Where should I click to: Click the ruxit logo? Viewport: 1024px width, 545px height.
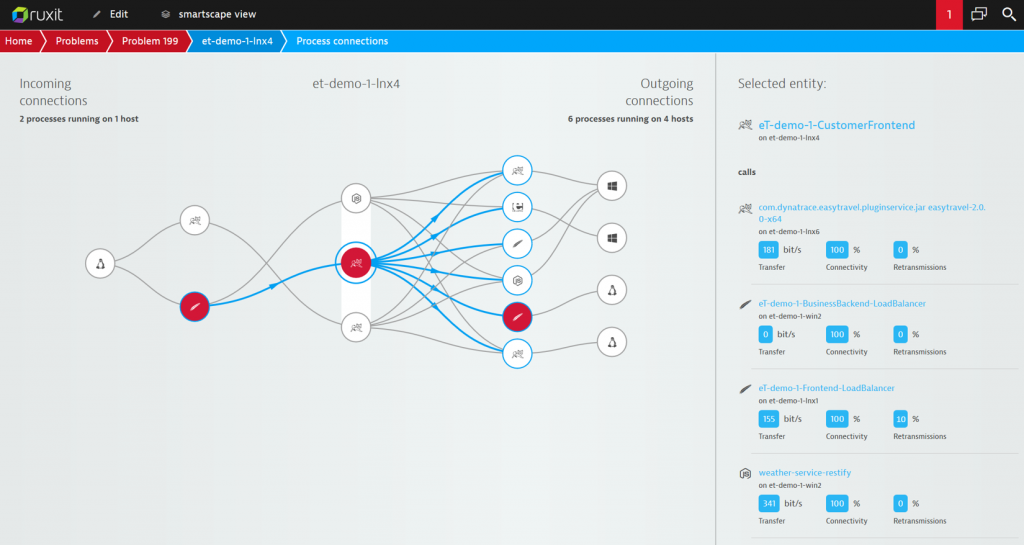(37, 14)
